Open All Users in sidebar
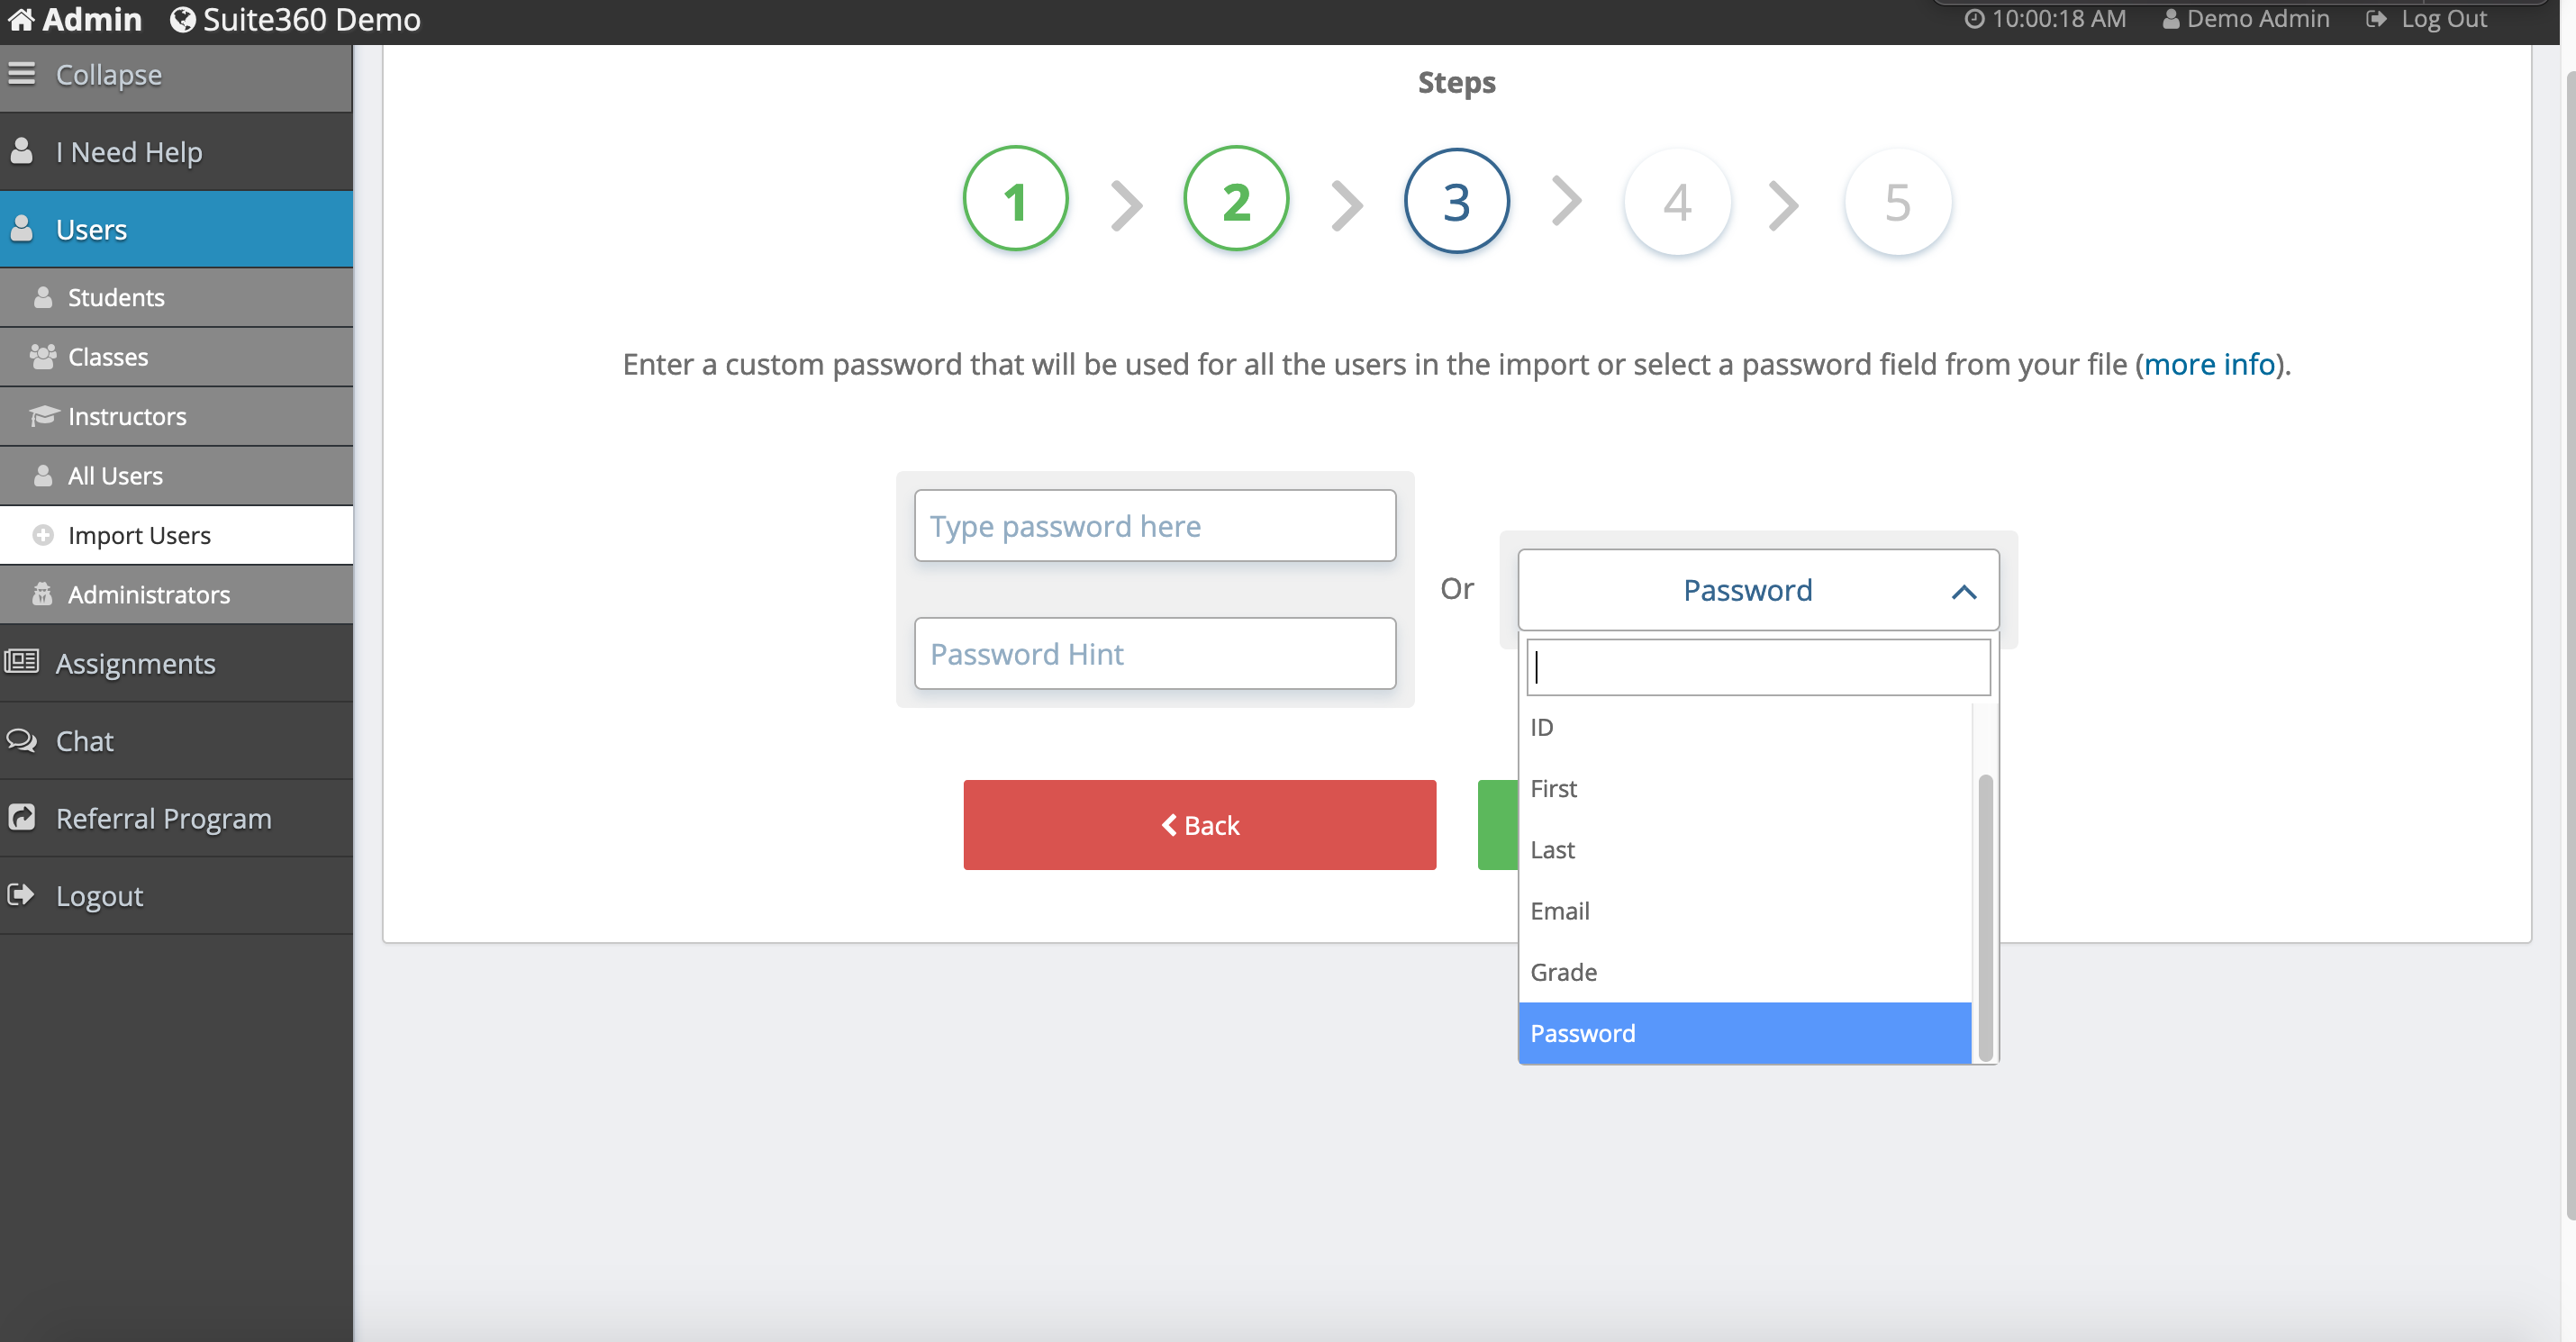 click(x=115, y=476)
